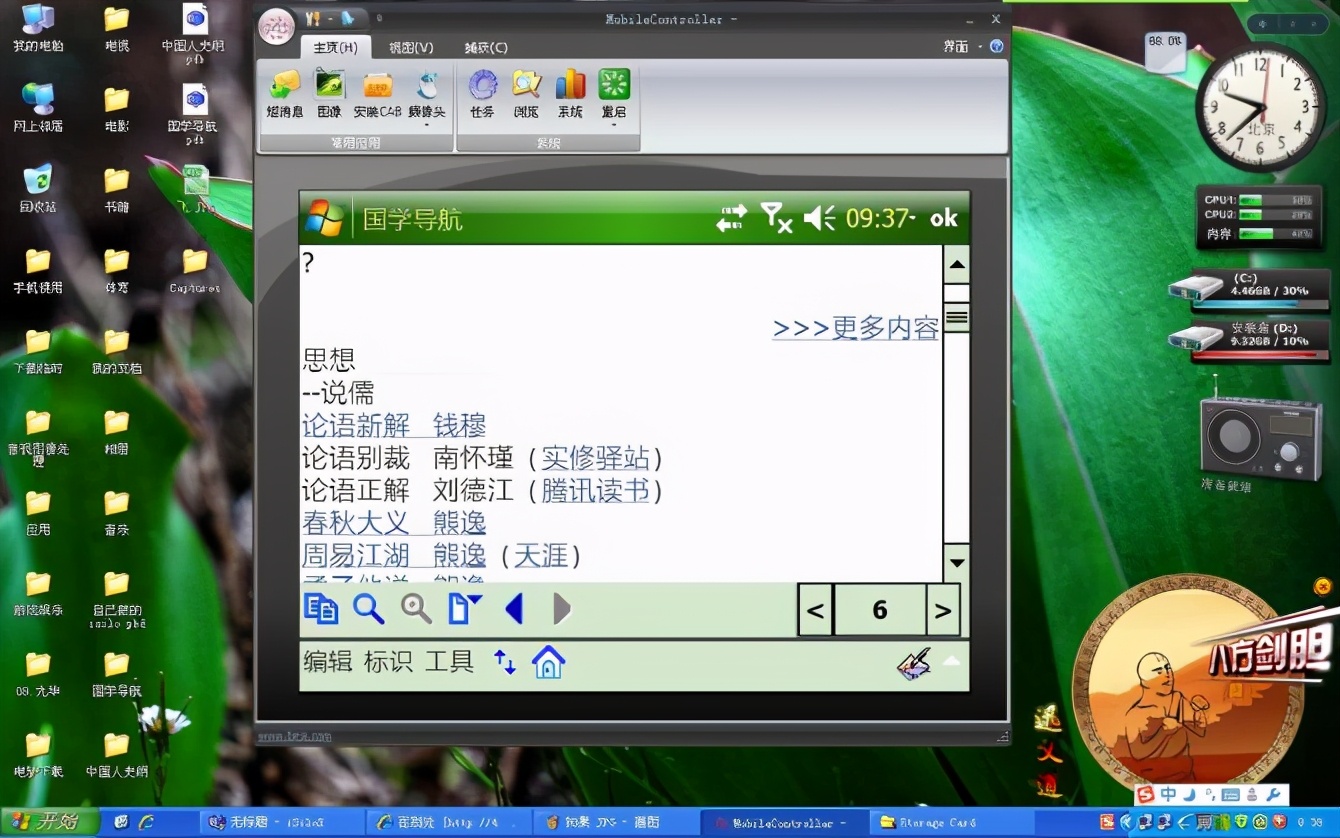1340x838 pixels.
Task: Click the 重启 restart ribbon button
Action: pyautogui.click(x=614, y=95)
